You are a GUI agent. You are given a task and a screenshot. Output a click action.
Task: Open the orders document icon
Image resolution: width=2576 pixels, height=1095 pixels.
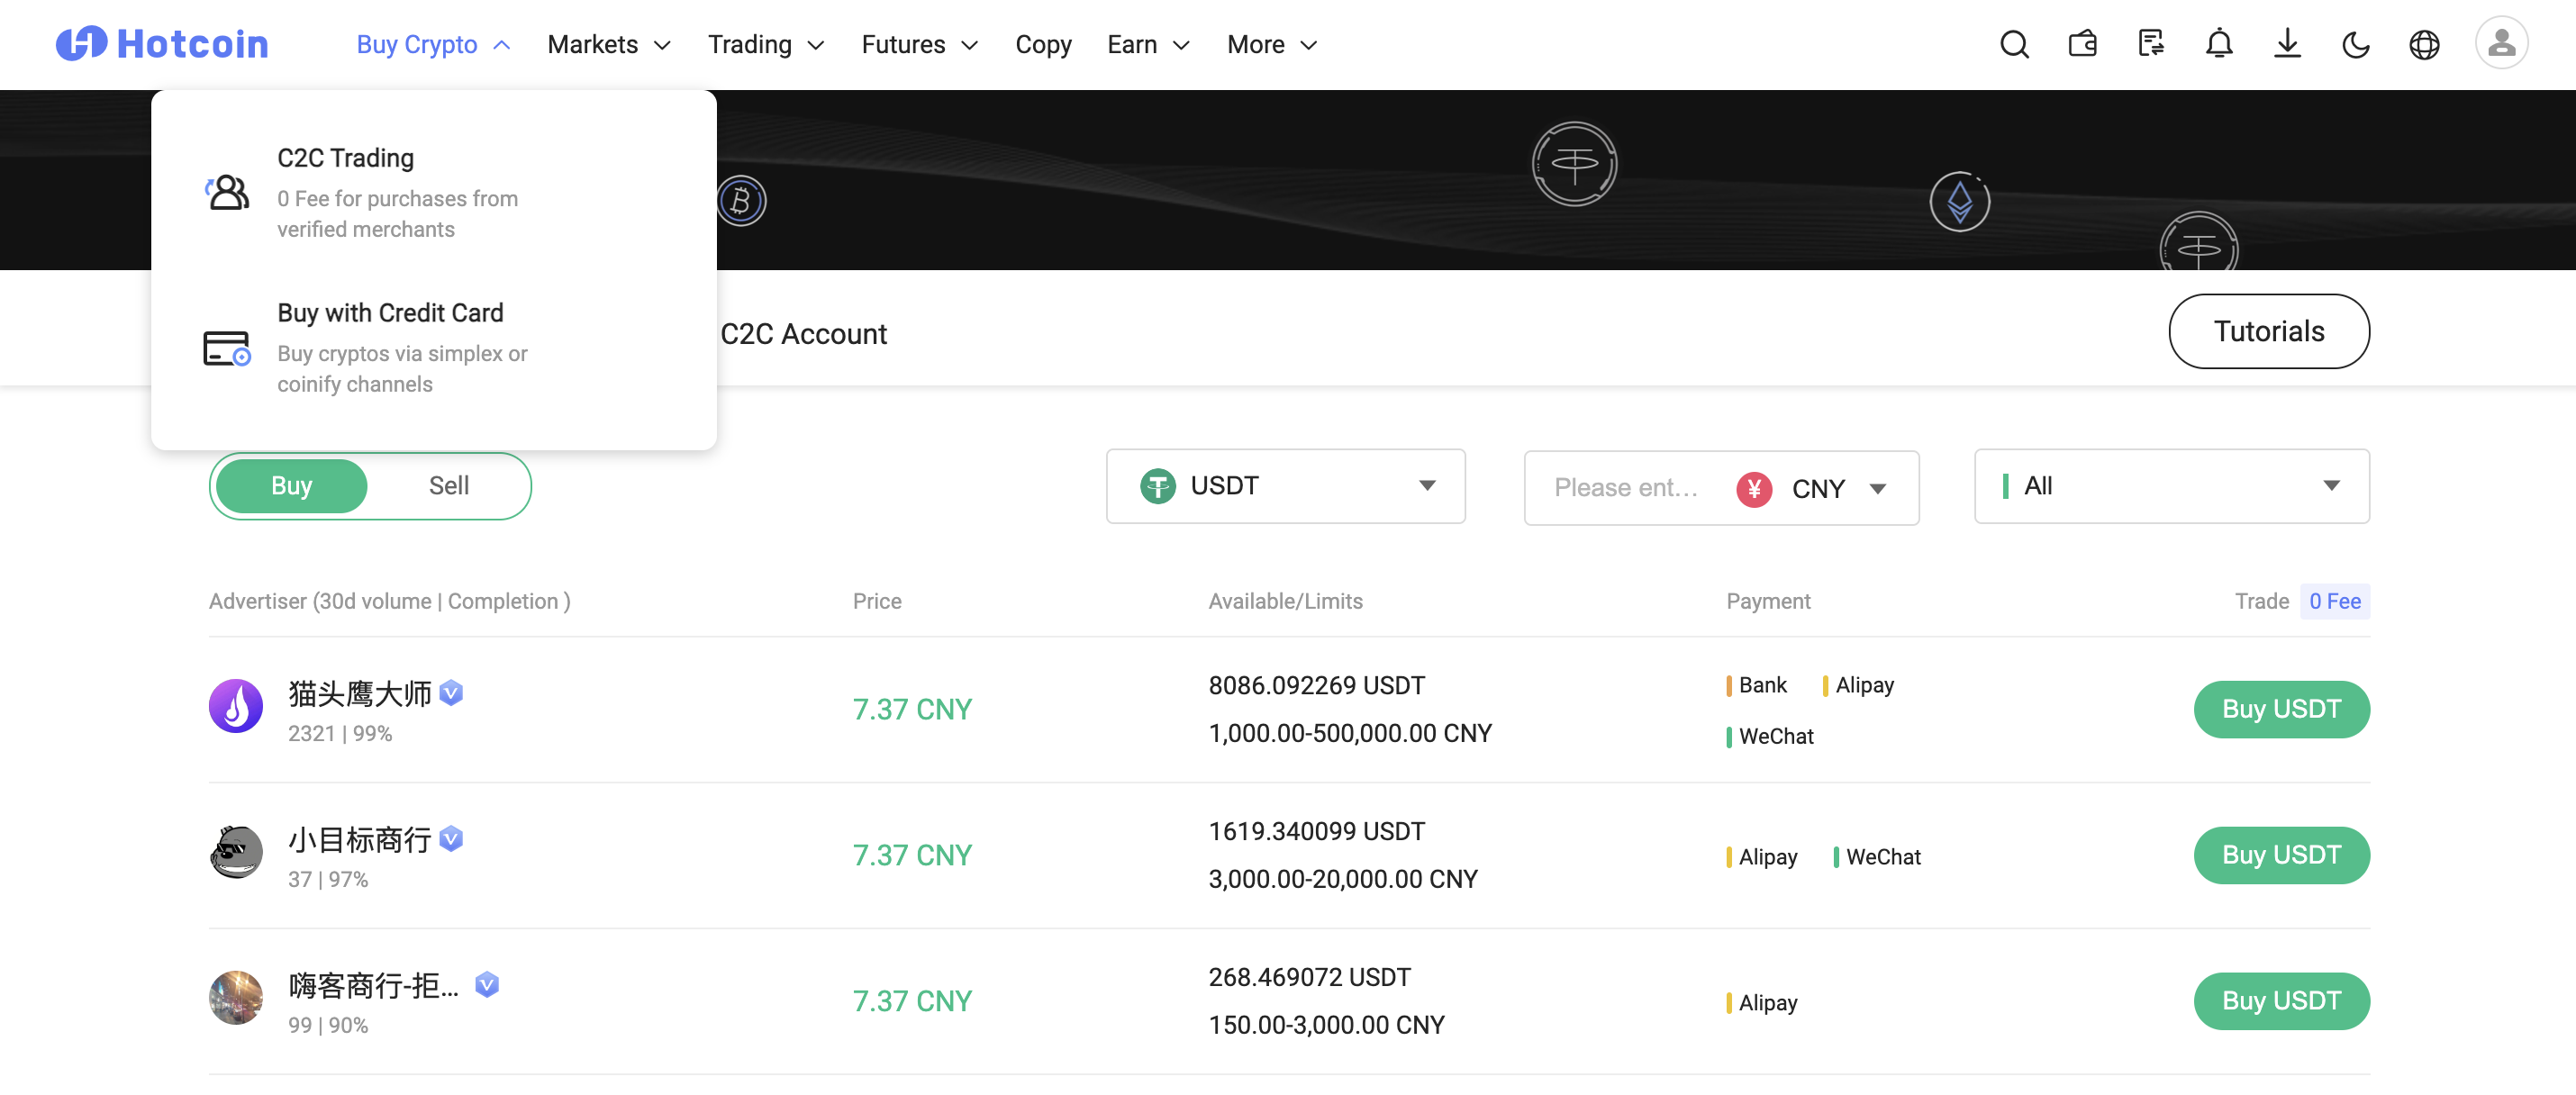(2150, 44)
